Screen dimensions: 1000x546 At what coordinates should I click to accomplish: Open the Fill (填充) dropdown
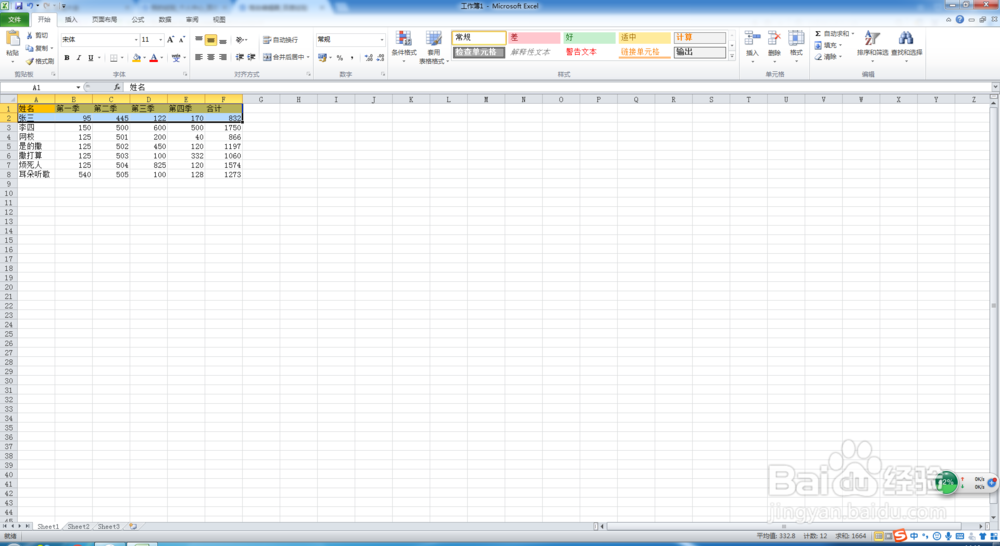pyautogui.click(x=828, y=45)
